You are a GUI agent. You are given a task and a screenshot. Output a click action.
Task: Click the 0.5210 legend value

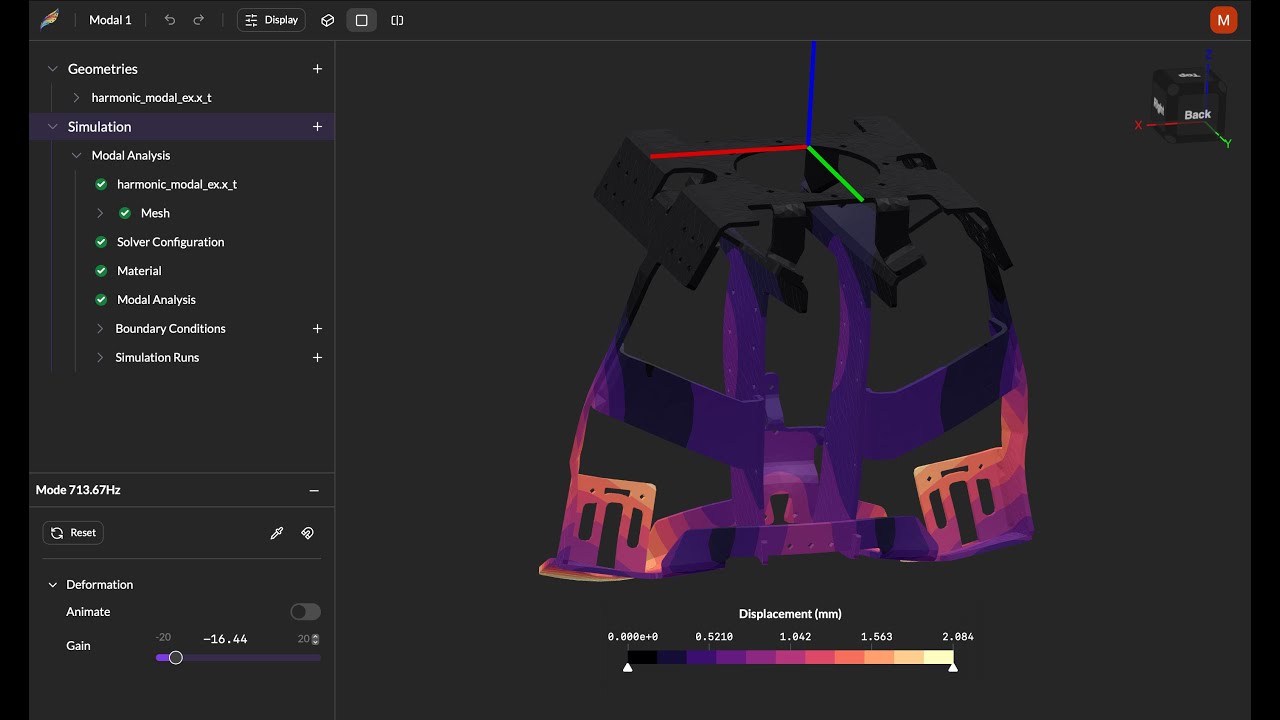[x=714, y=637]
